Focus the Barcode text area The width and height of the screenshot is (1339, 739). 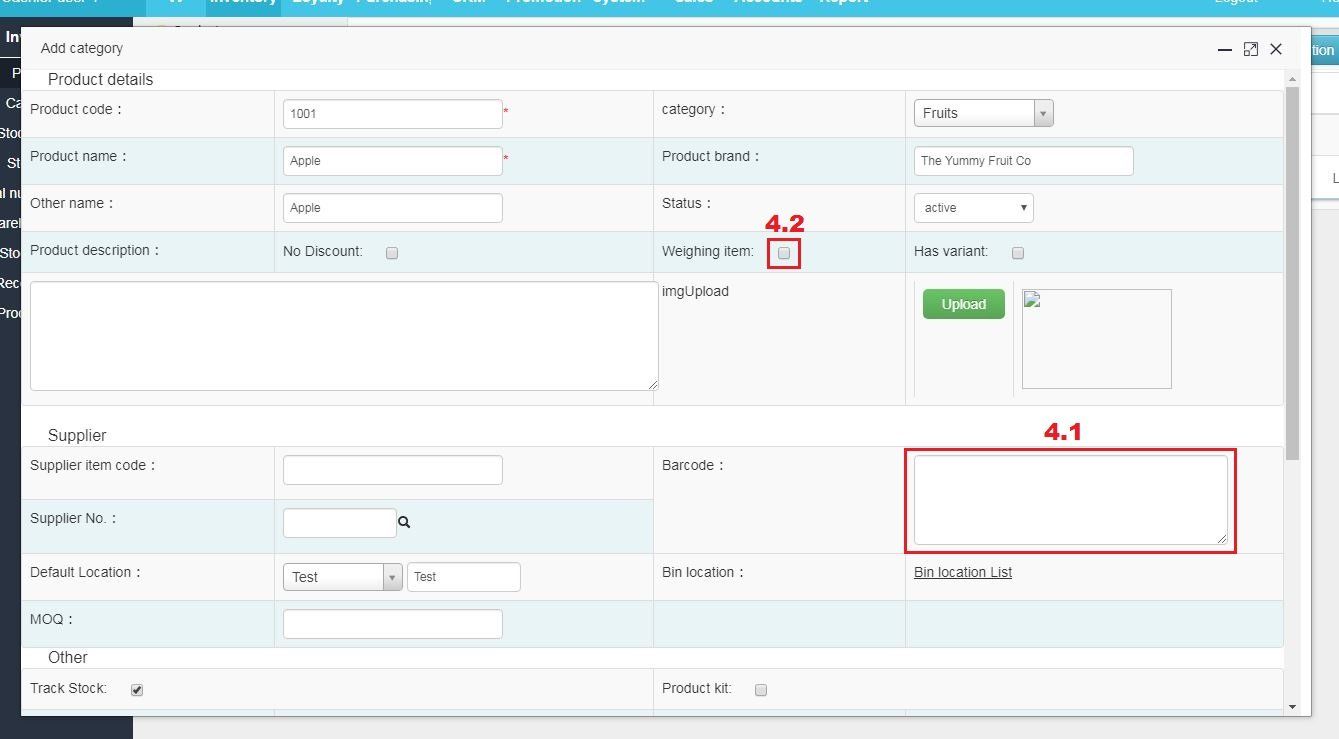tap(1070, 500)
